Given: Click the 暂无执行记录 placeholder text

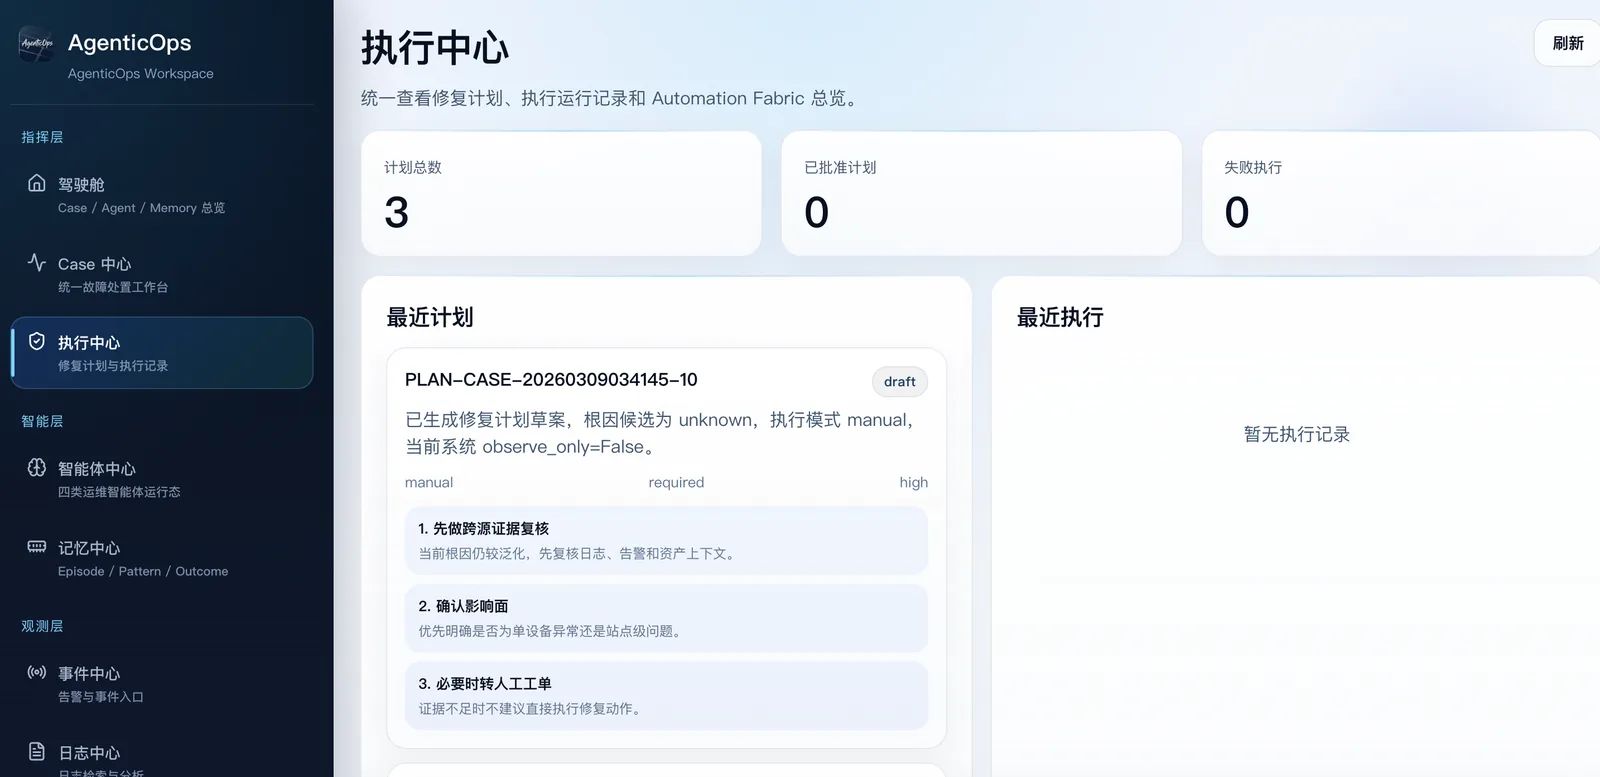Looking at the screenshot, I should point(1297,434).
